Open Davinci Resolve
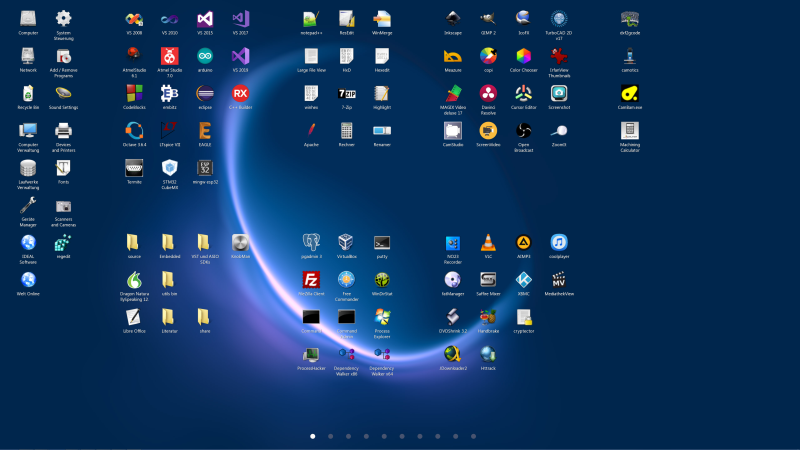 click(488, 94)
